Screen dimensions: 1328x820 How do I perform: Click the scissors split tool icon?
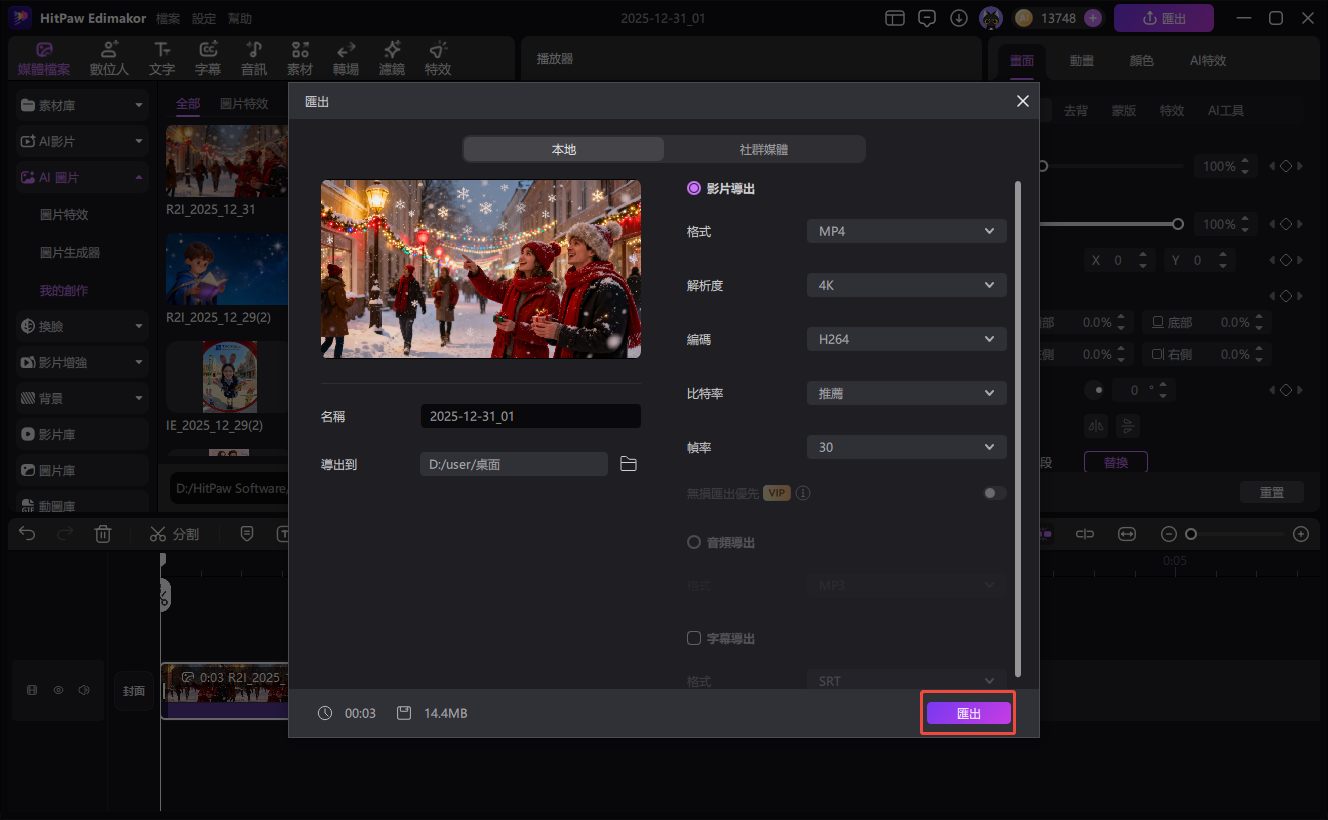click(x=158, y=534)
